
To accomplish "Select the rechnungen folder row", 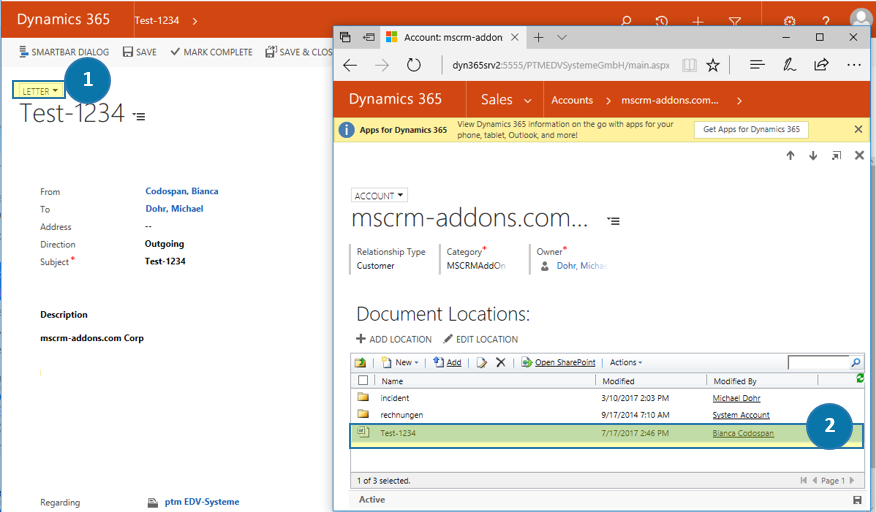I will tap(606, 415).
